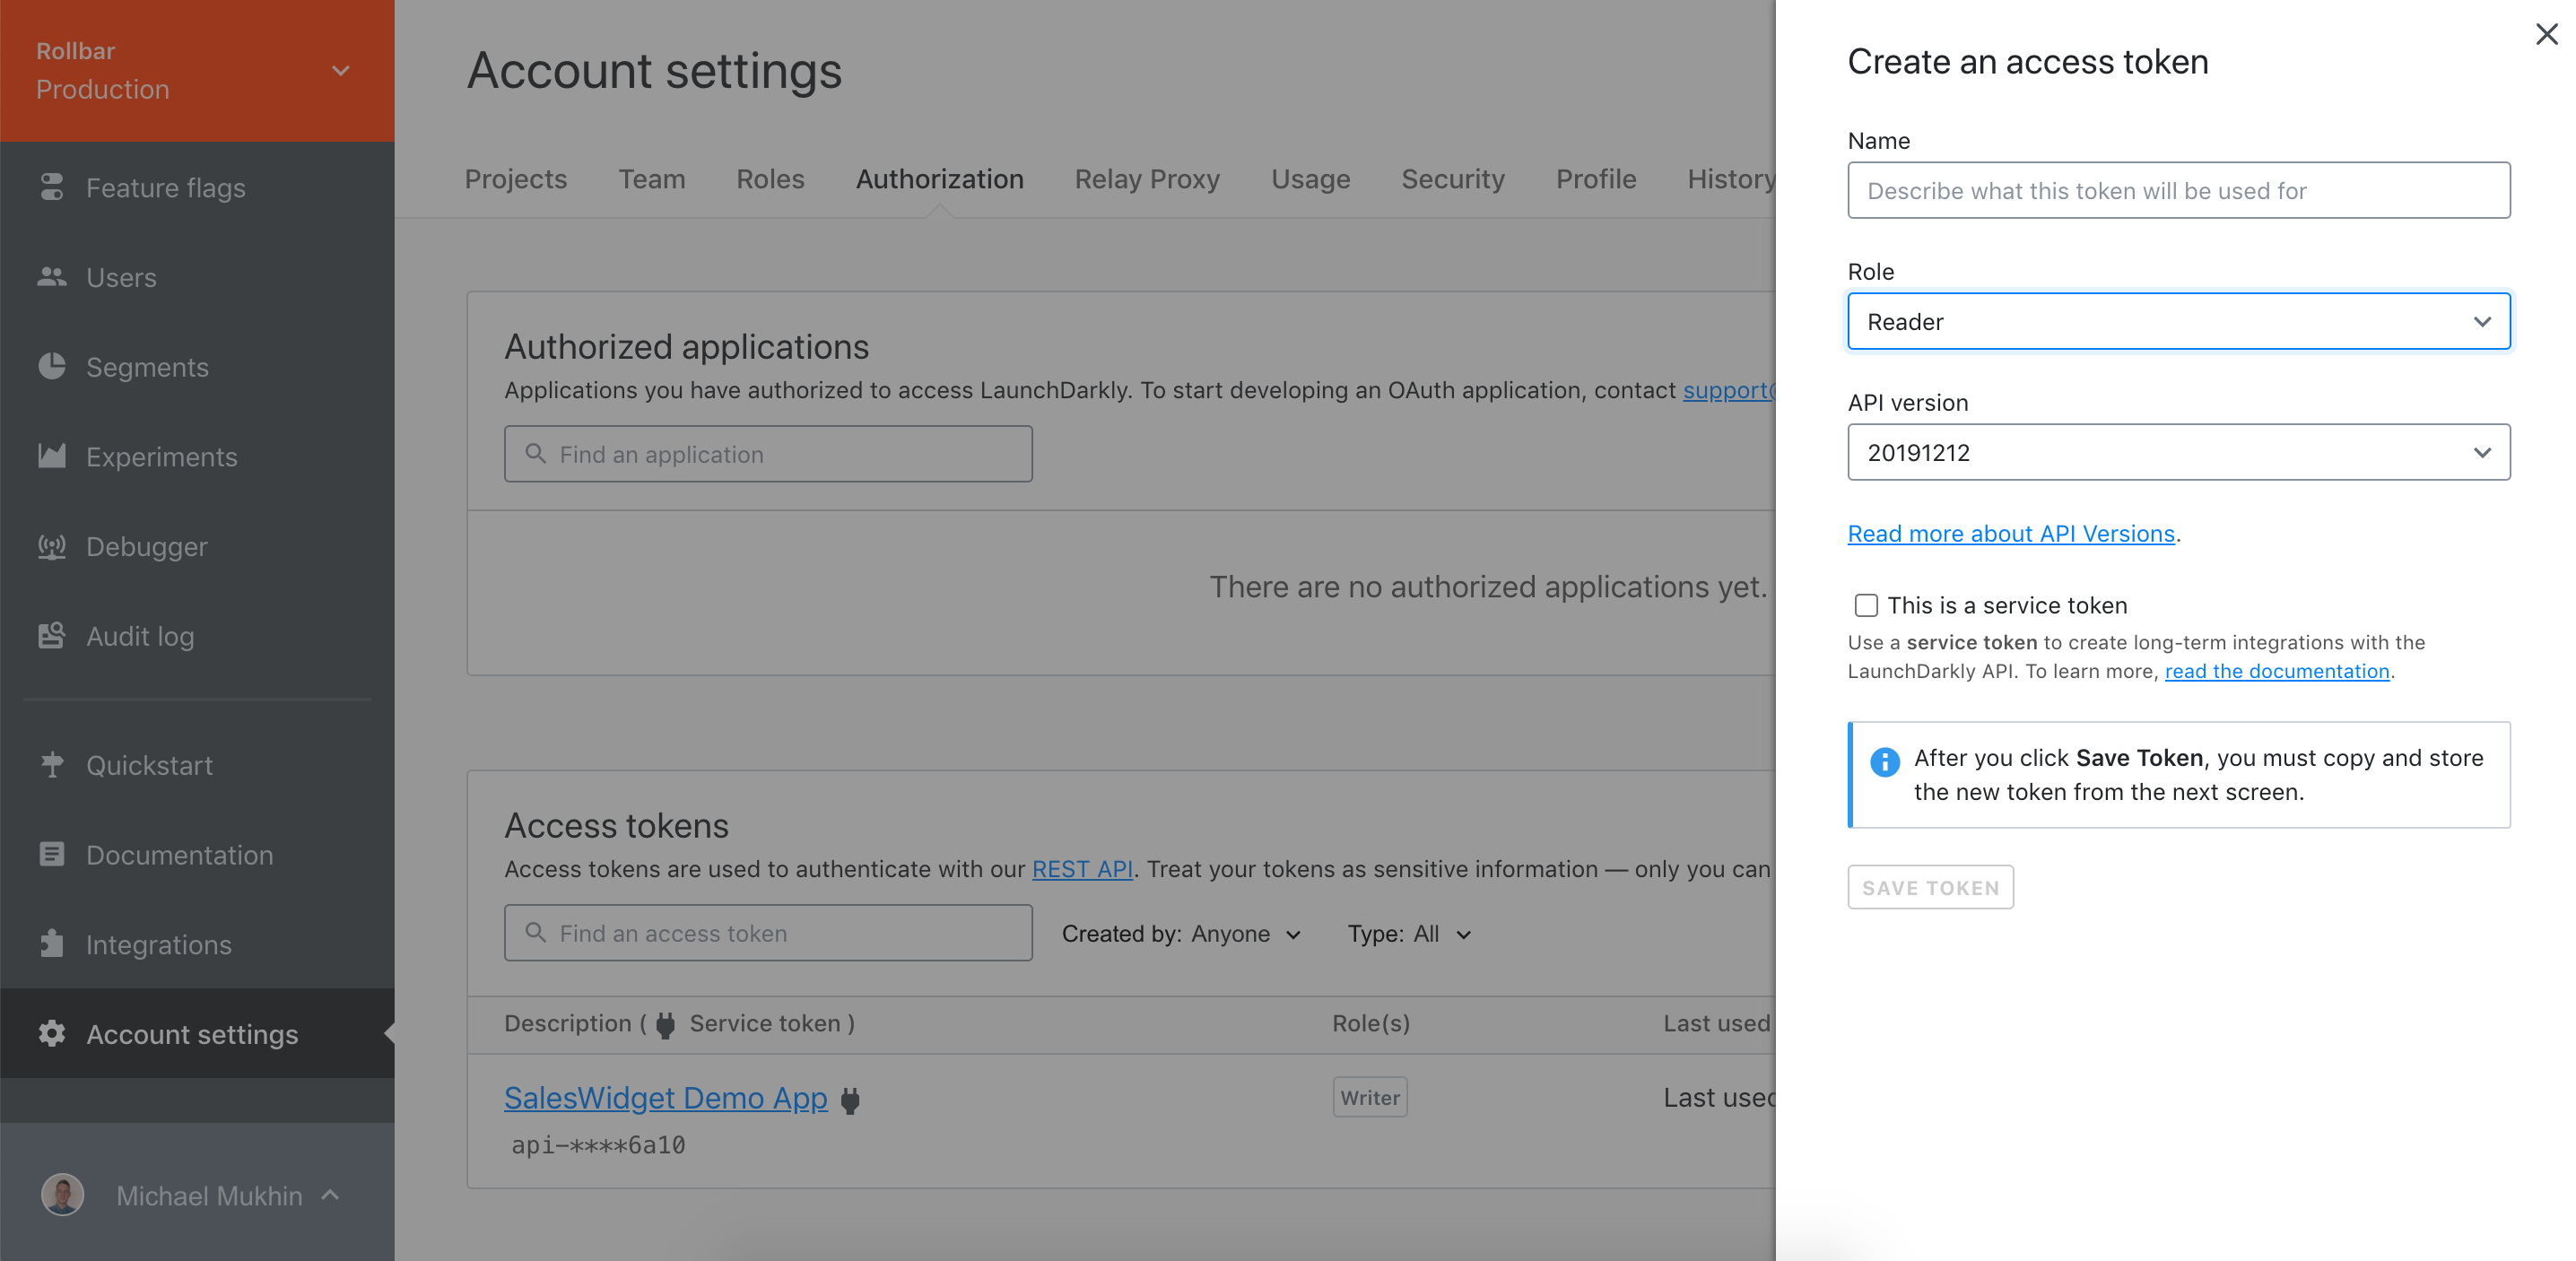Screen dimensions: 2576x1261
Task: Click the Feature flags toggle icon in sidebar
Action: pyautogui.click(x=51, y=187)
